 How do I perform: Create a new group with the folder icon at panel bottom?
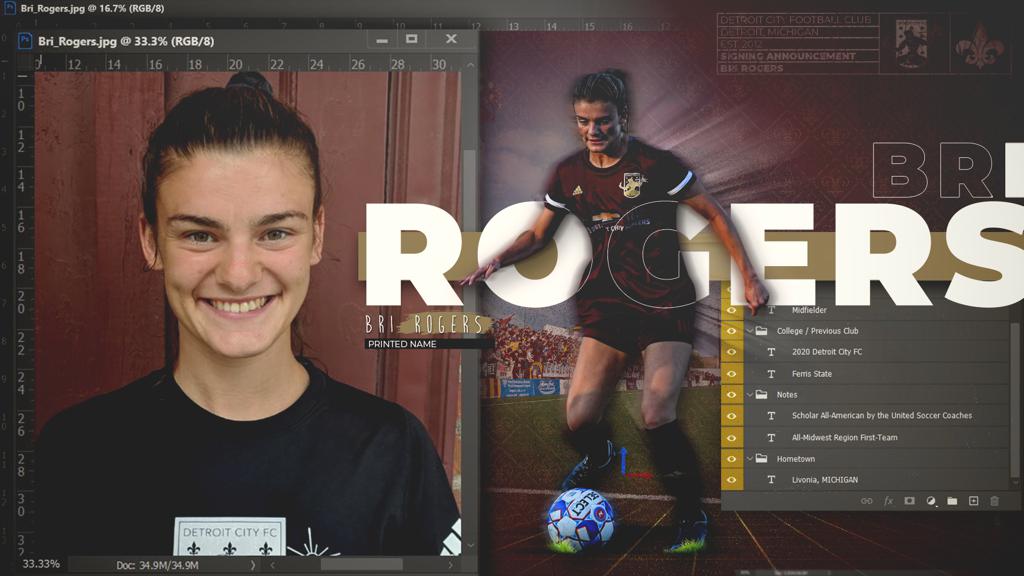pos(952,501)
